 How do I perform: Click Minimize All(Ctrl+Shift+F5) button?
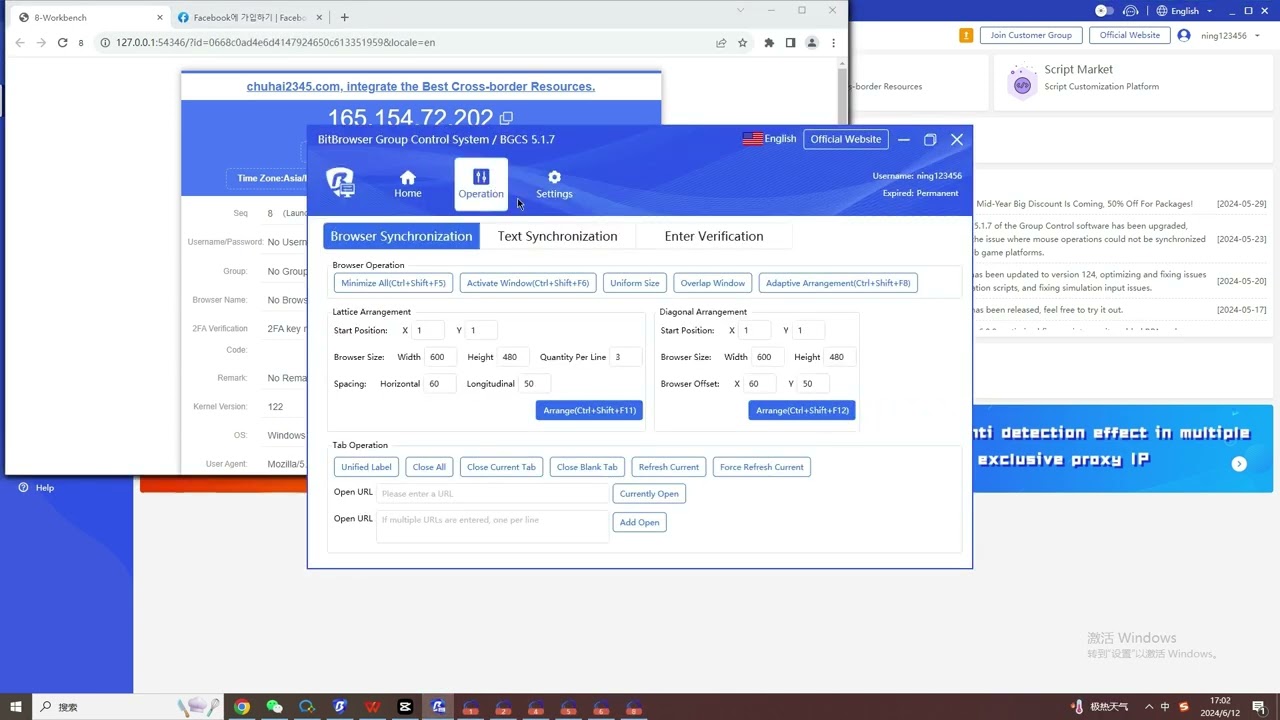393,283
